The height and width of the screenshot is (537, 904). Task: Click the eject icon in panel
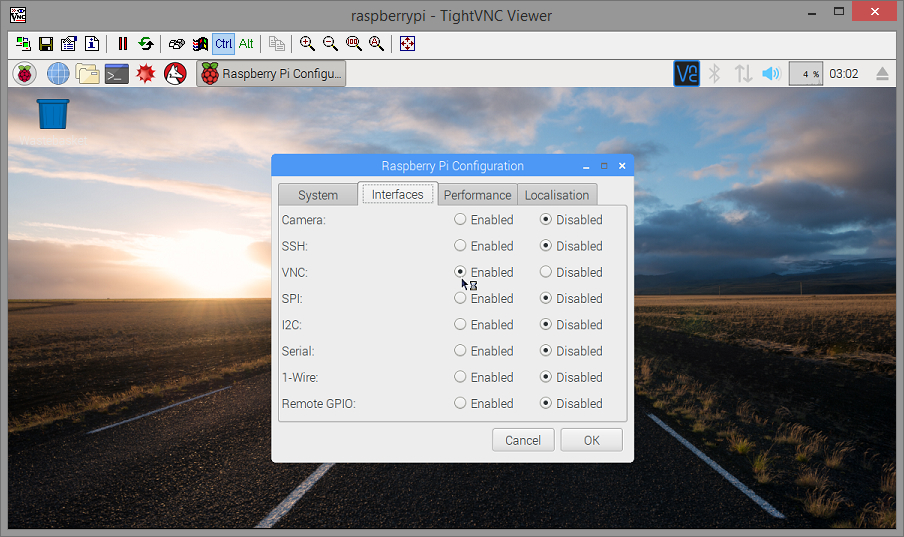(x=882, y=74)
